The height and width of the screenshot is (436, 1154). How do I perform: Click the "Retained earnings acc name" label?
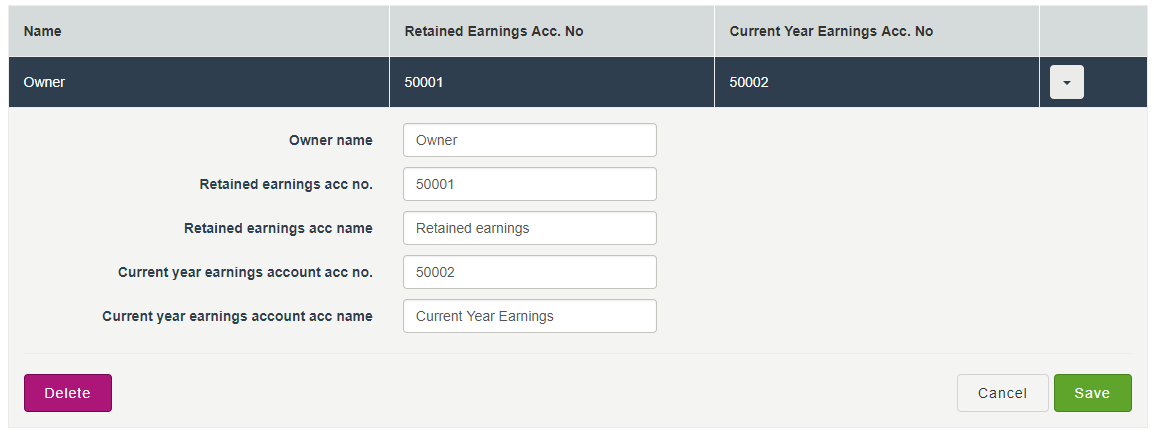click(278, 228)
